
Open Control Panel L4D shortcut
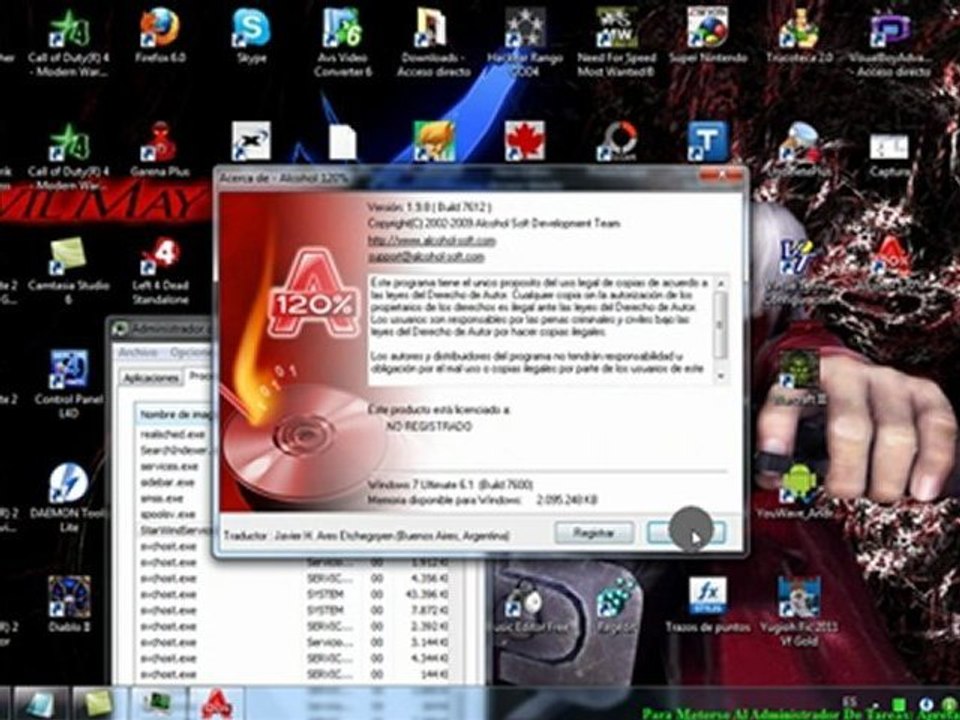coord(69,384)
